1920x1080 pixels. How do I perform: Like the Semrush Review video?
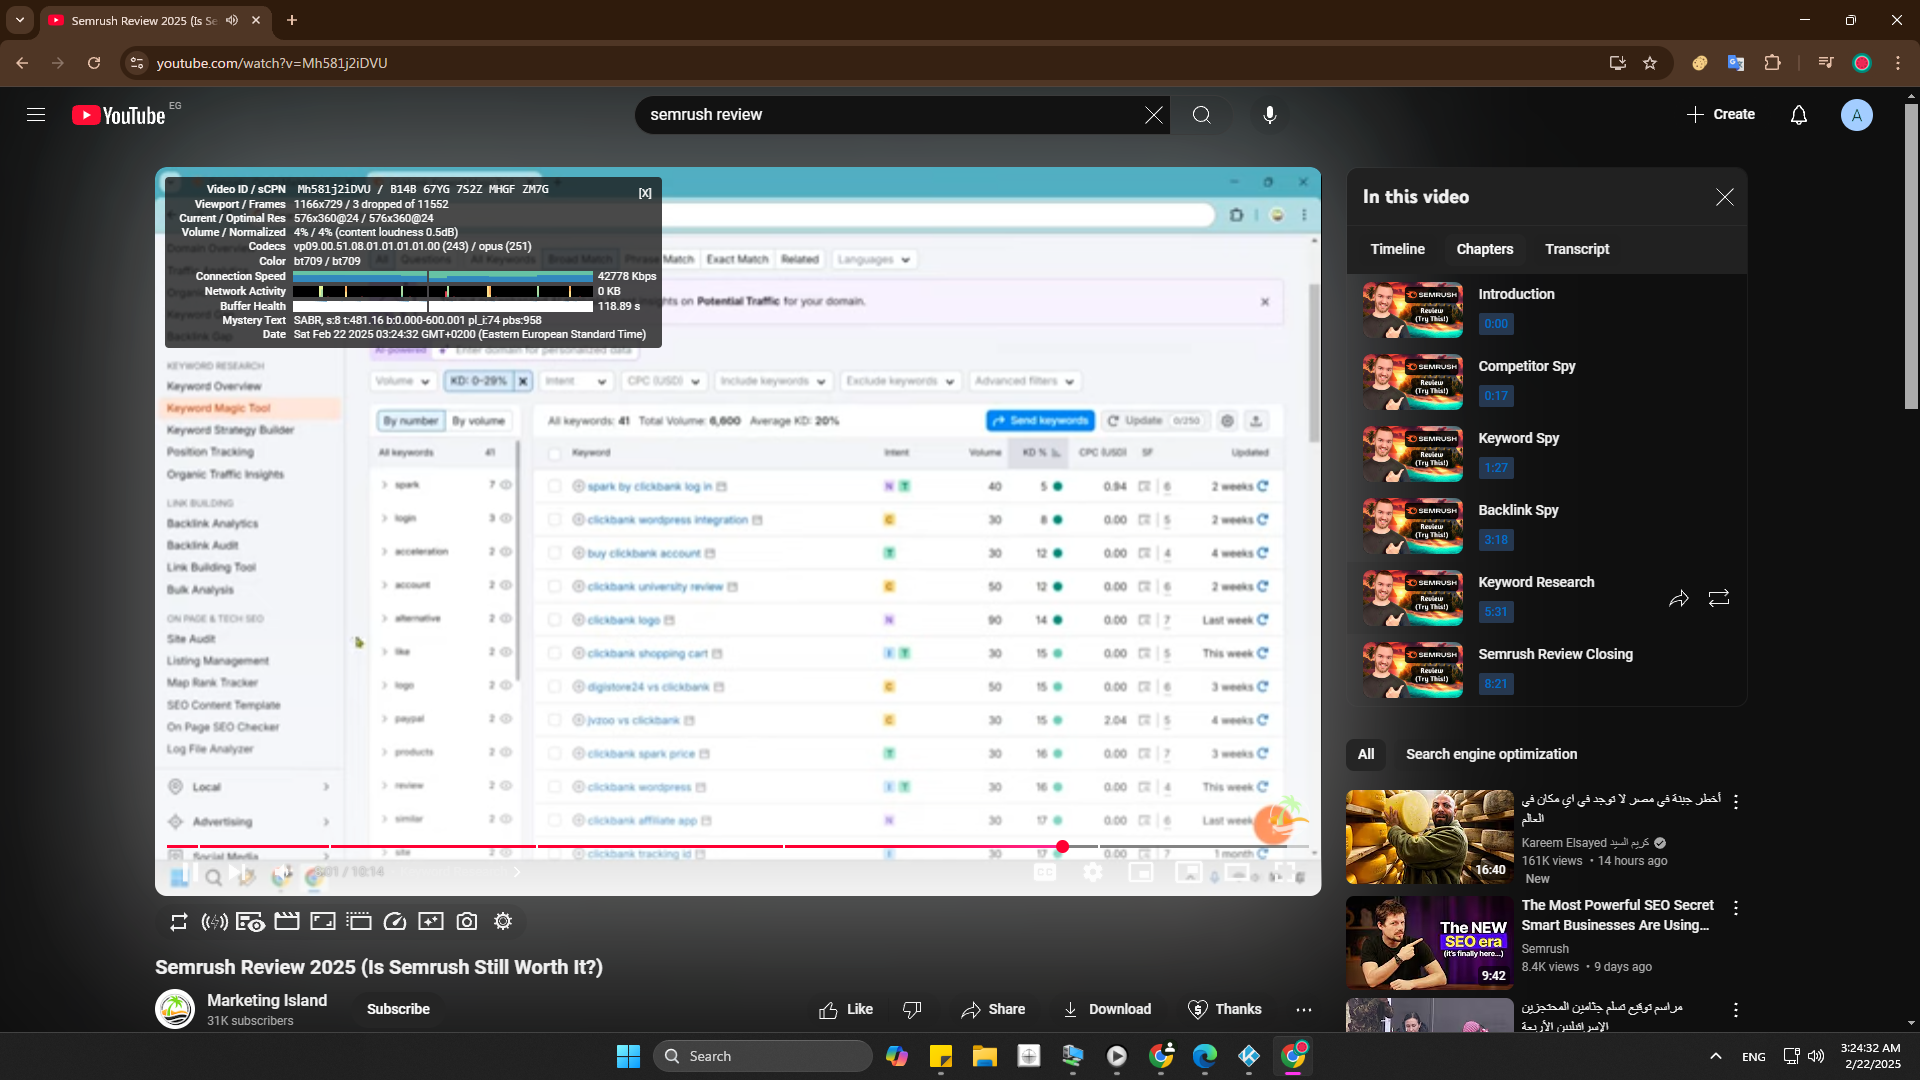[846, 1010]
